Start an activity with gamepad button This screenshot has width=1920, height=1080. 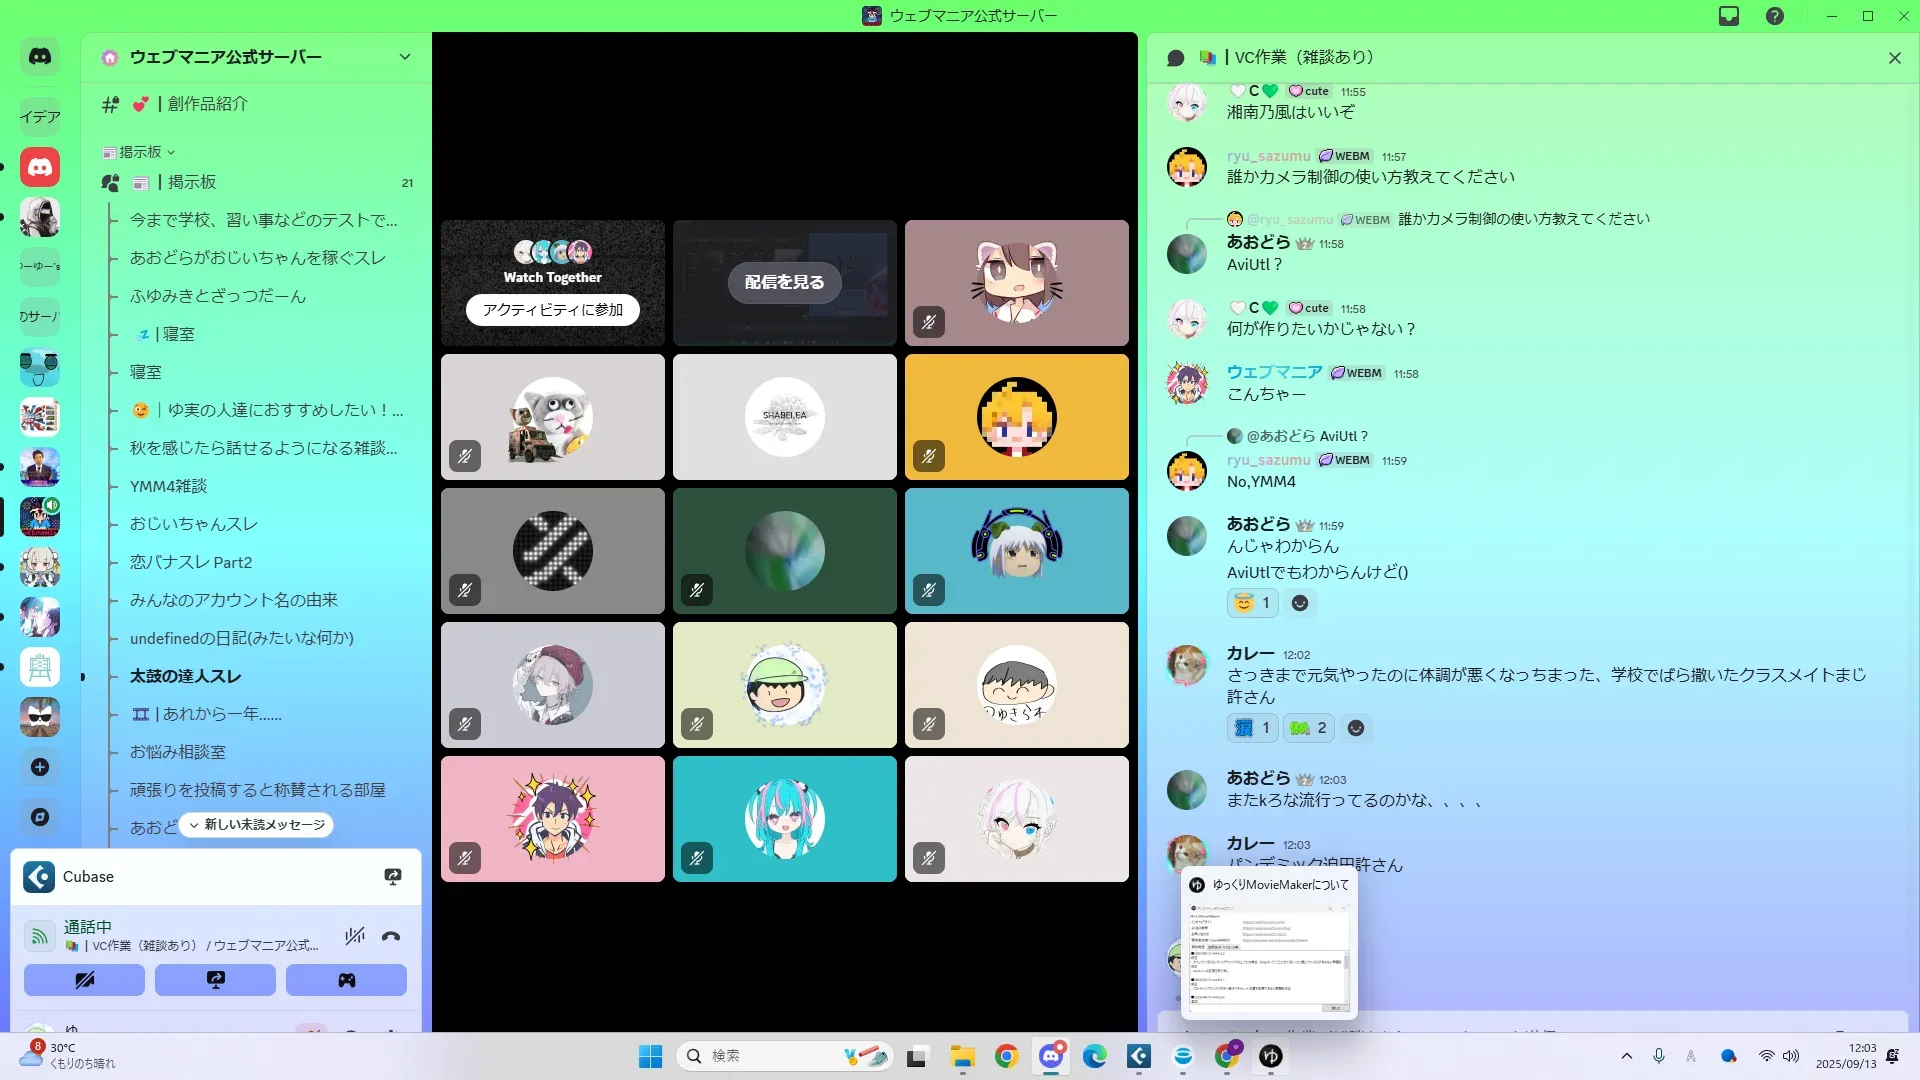pos(346,980)
